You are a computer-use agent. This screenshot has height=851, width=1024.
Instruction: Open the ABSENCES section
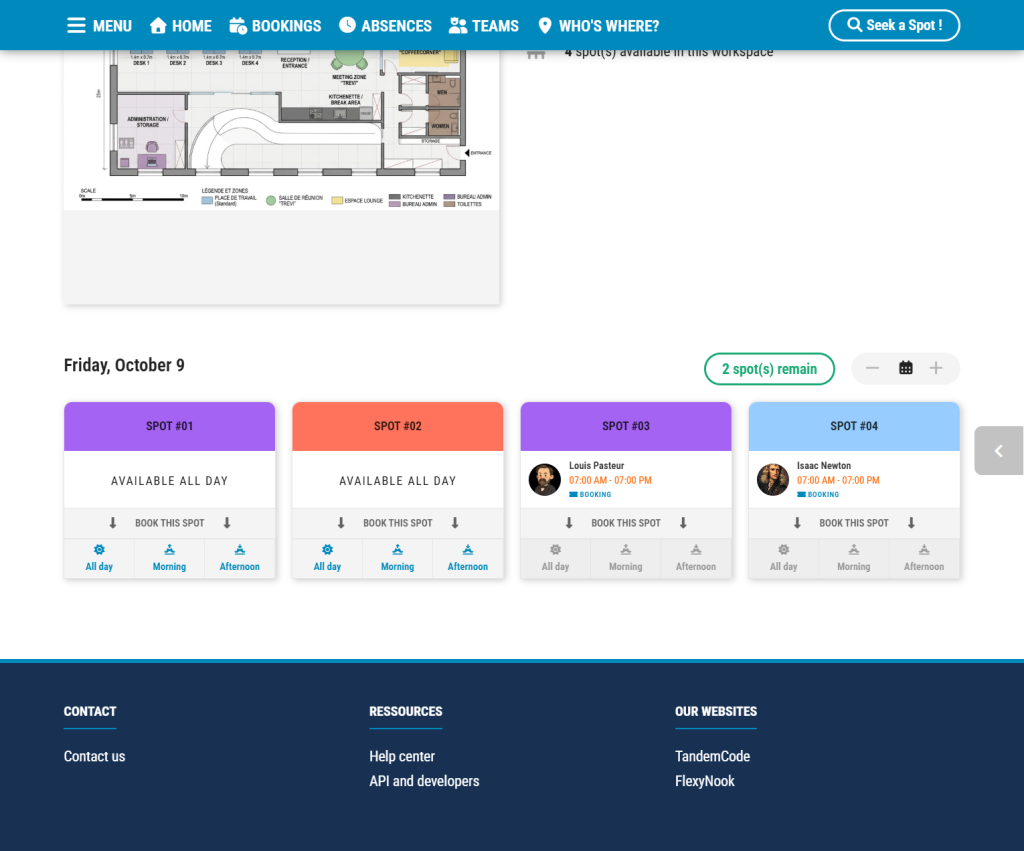385,26
